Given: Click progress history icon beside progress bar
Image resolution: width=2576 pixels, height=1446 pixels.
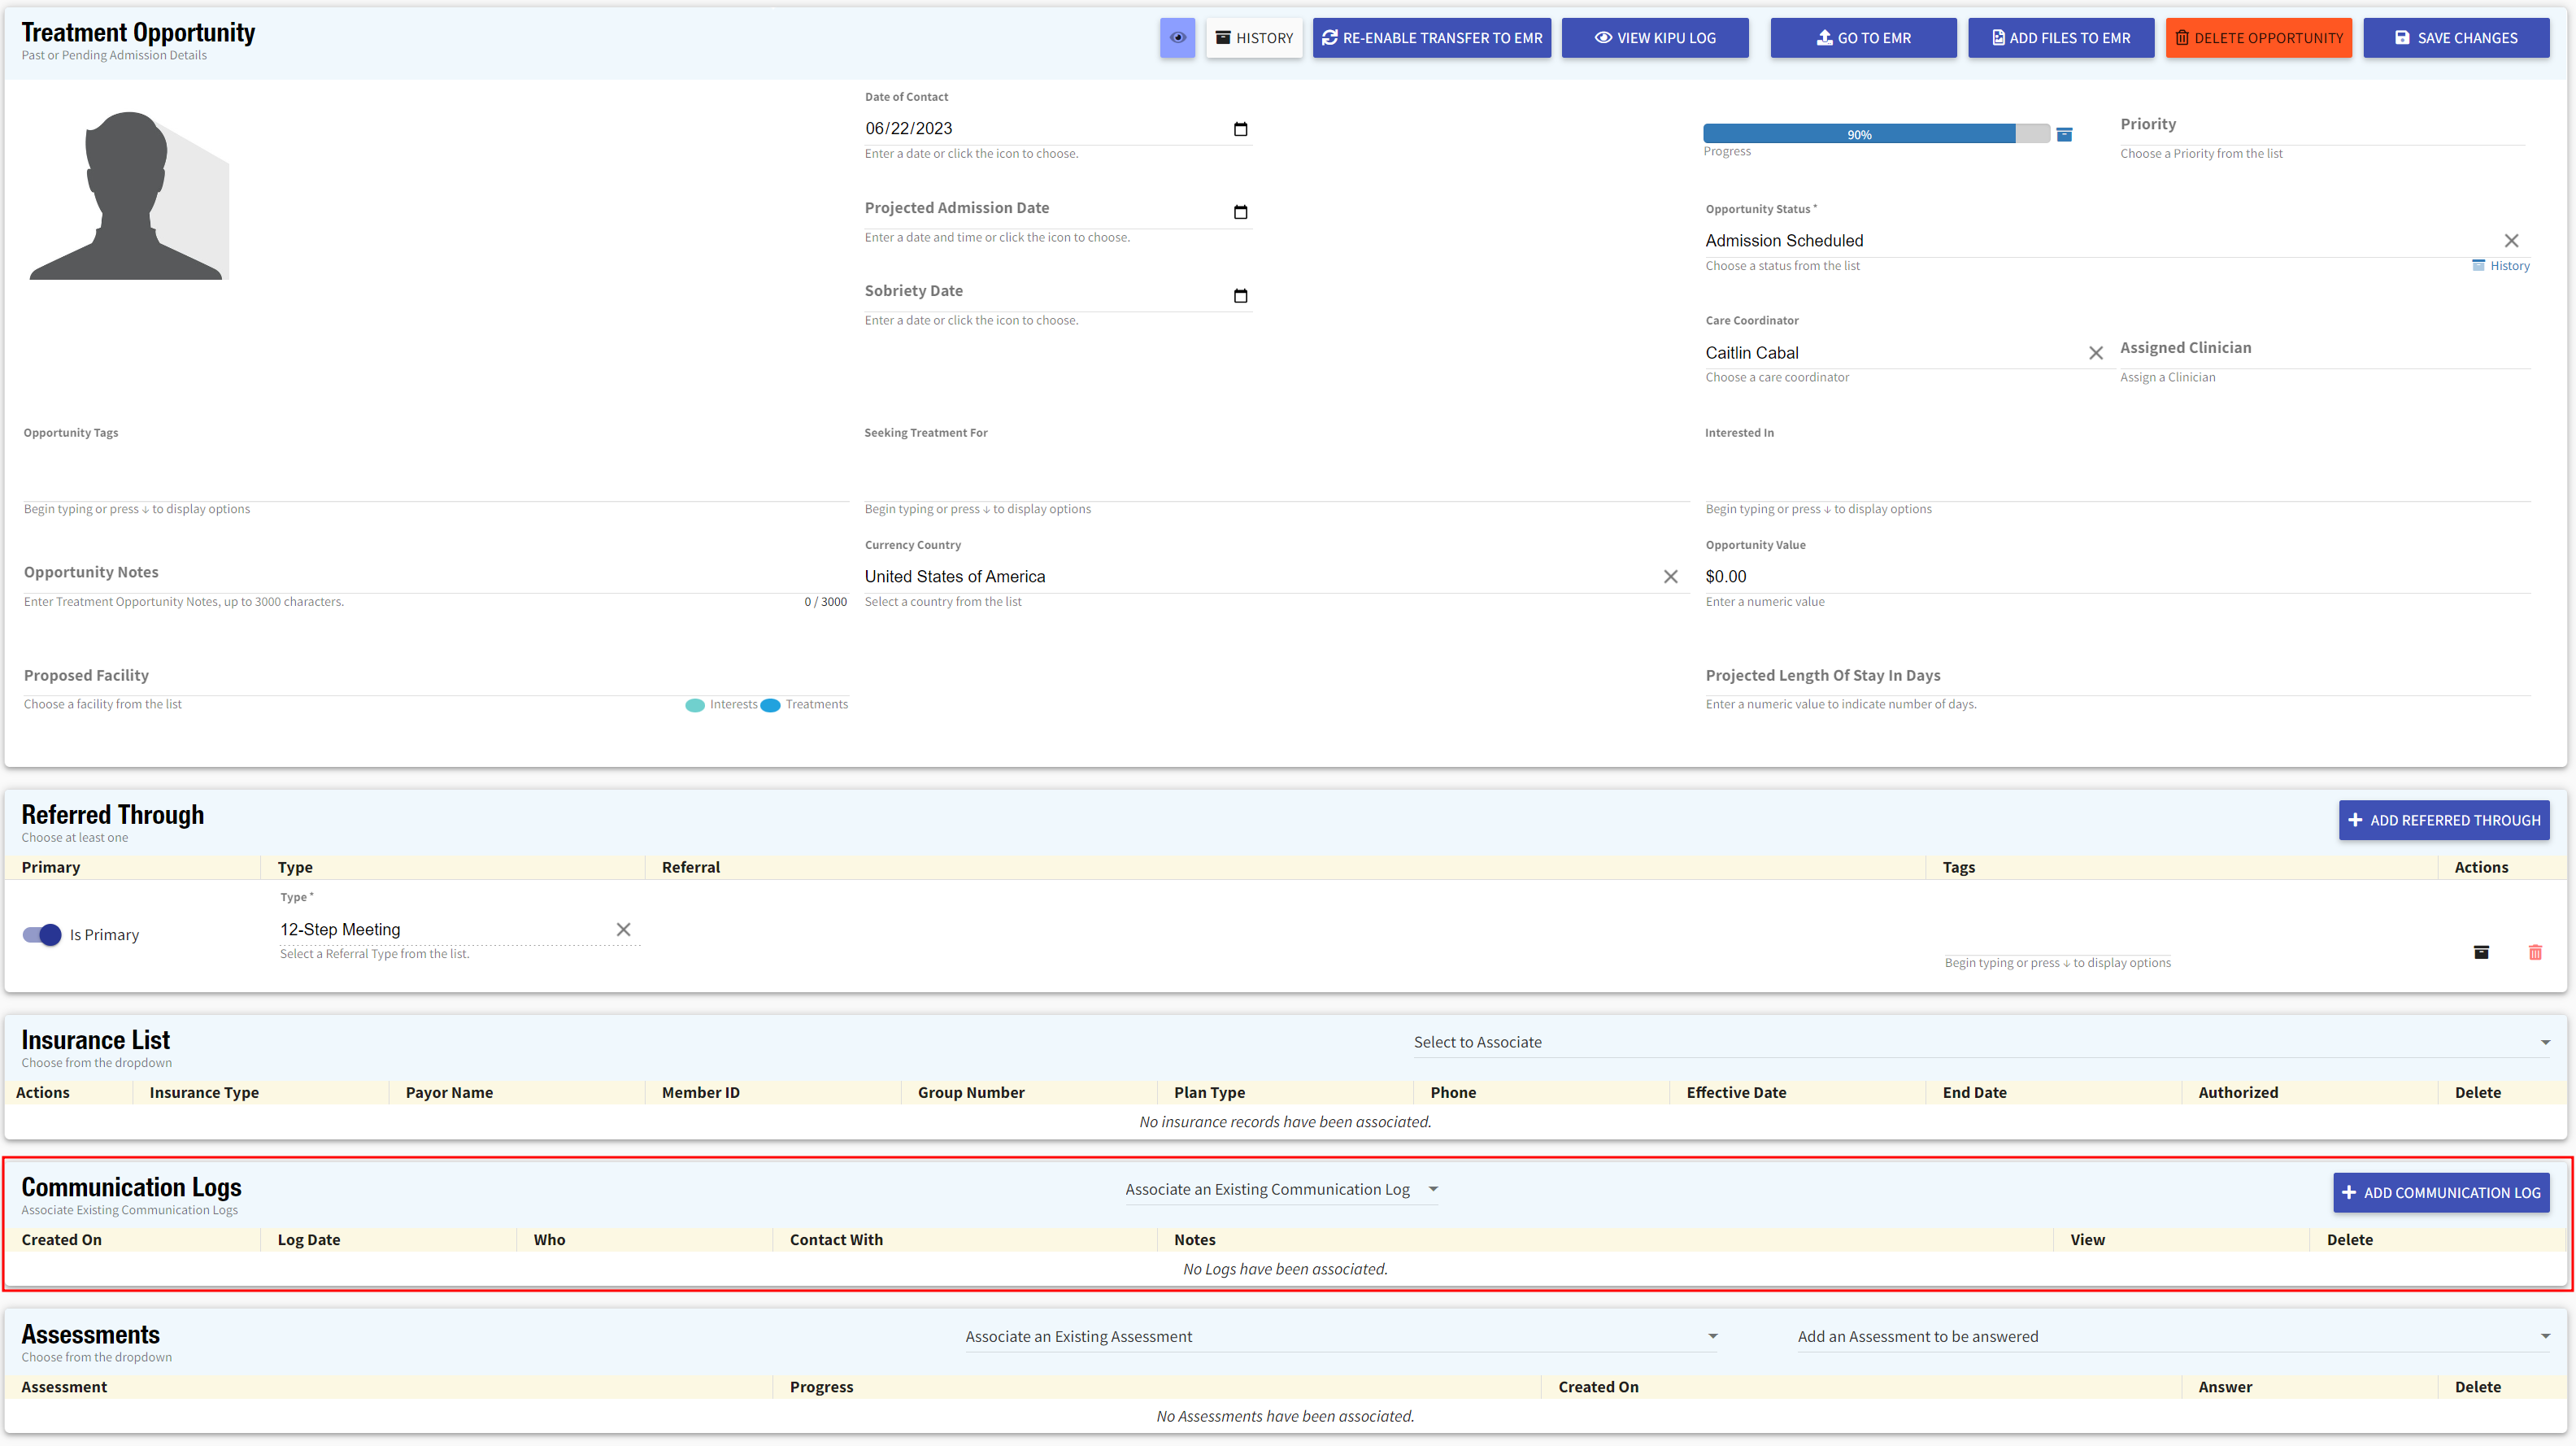Looking at the screenshot, I should [2064, 135].
